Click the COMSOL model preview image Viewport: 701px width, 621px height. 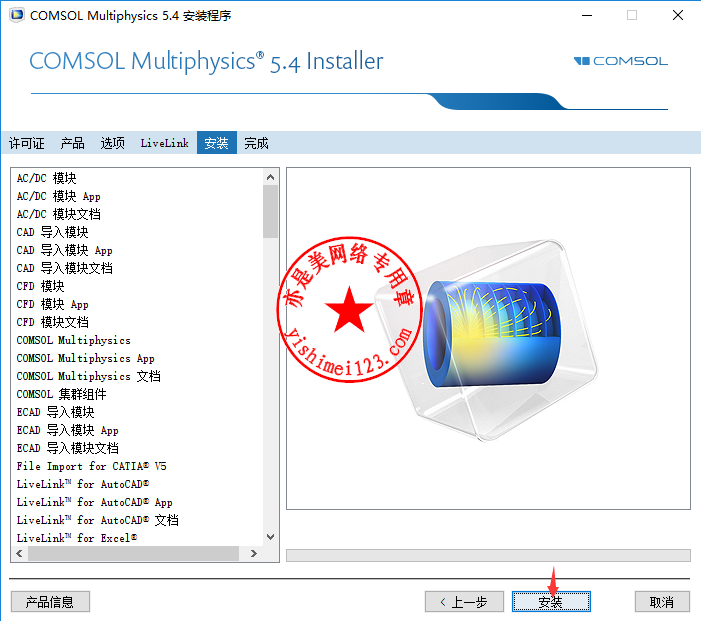tap(488, 338)
